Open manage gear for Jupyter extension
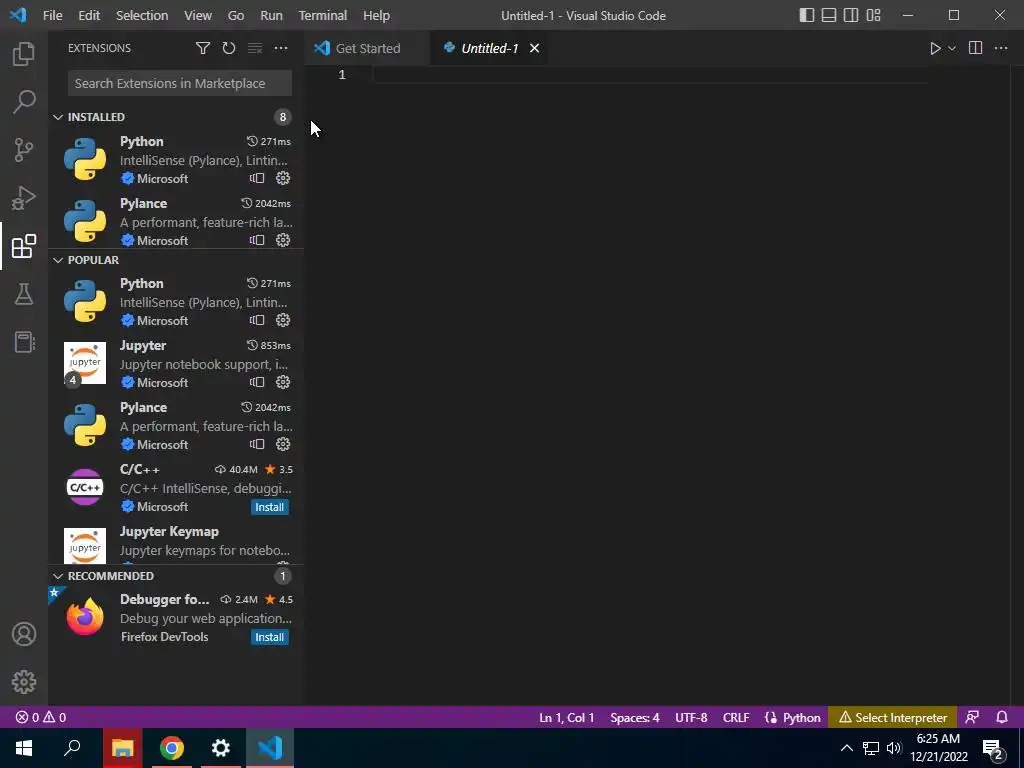Screen dimensions: 1024x768 (x=283, y=382)
